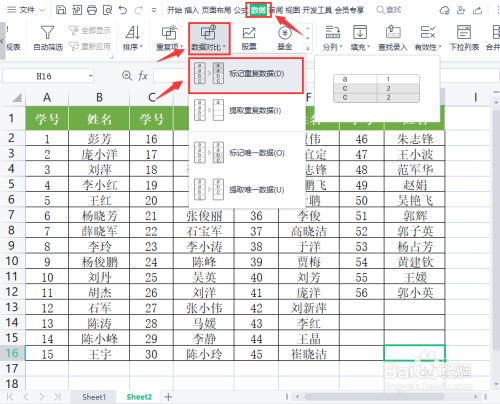
Task: Click the vertical scrollbar thumb
Action: pos(496,230)
